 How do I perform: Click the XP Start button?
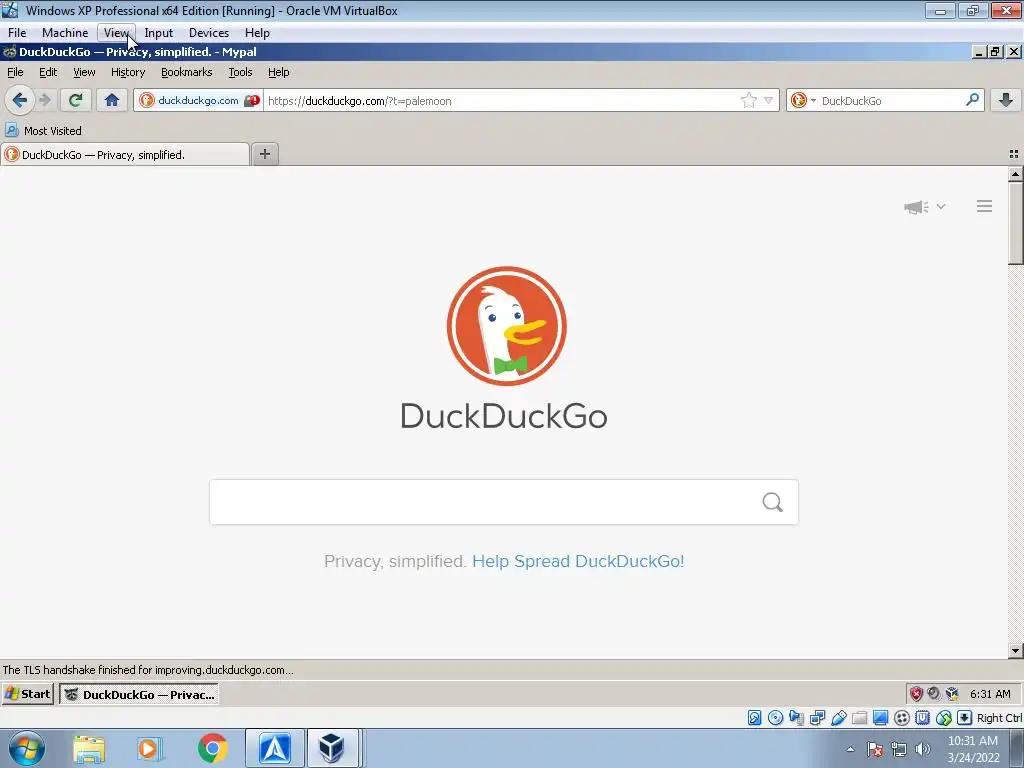pos(27,694)
